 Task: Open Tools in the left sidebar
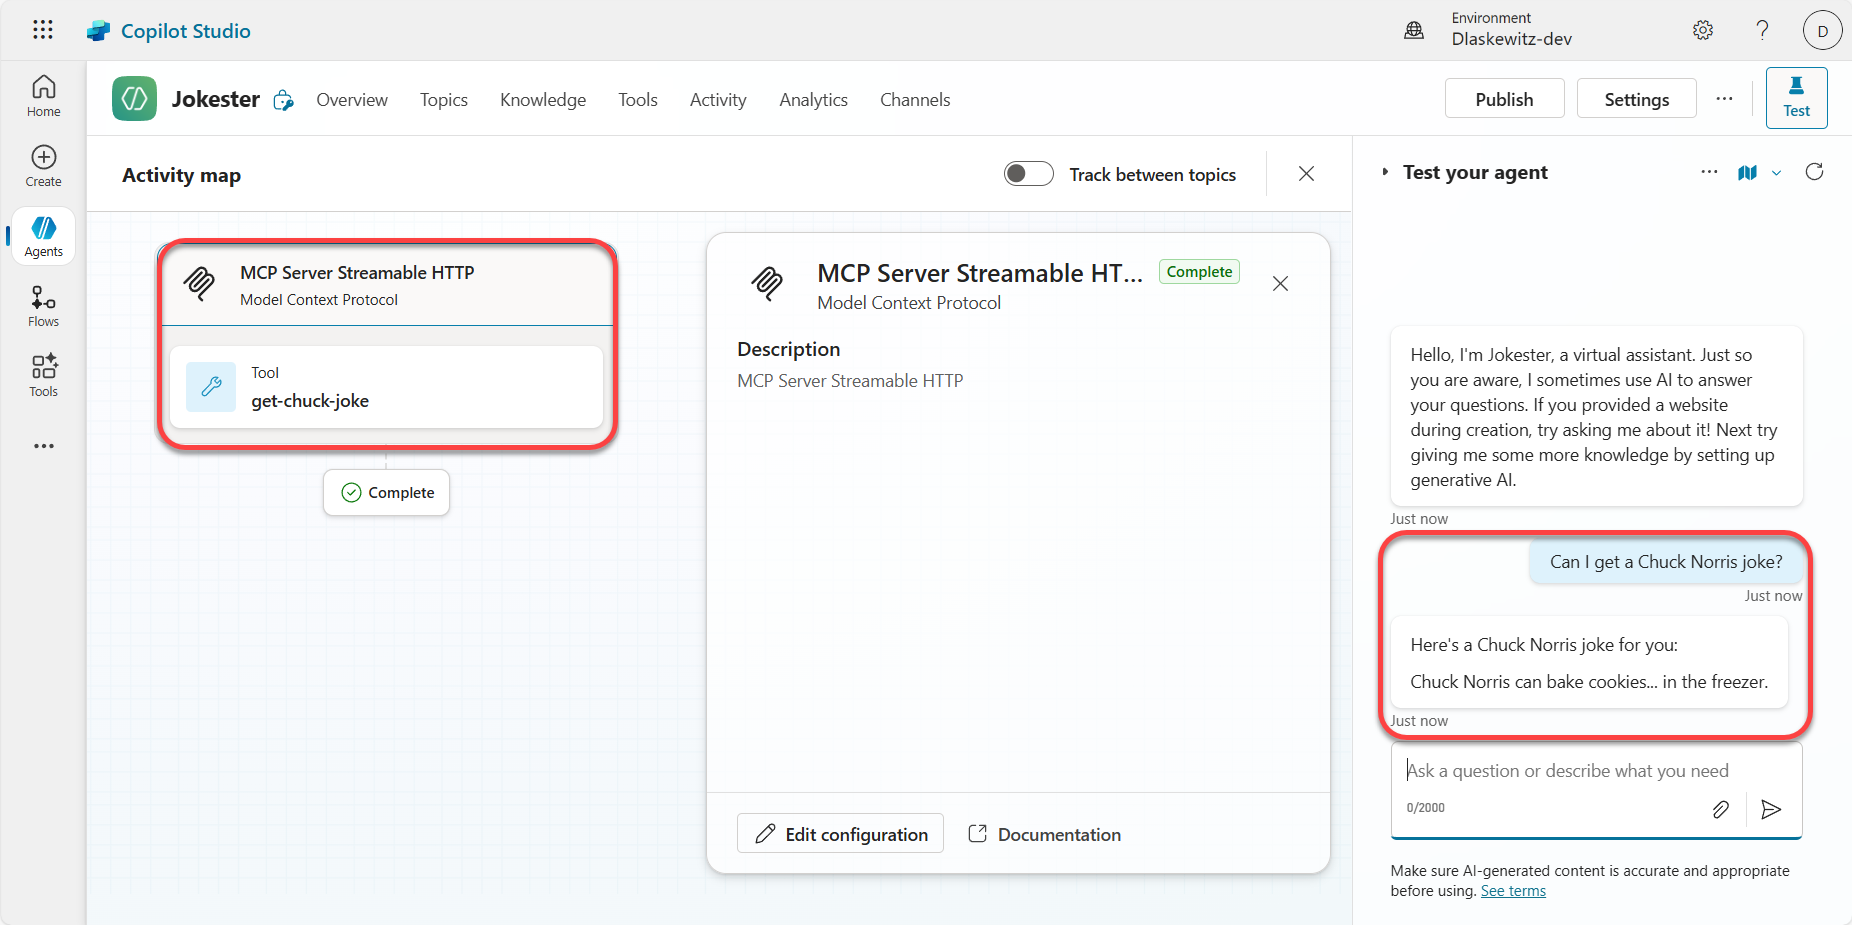click(x=43, y=376)
